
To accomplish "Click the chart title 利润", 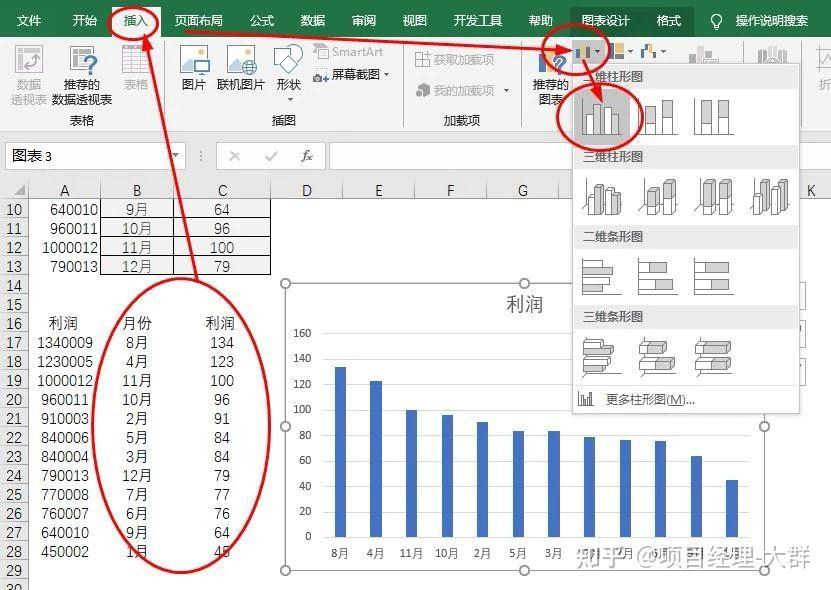I will [x=524, y=304].
